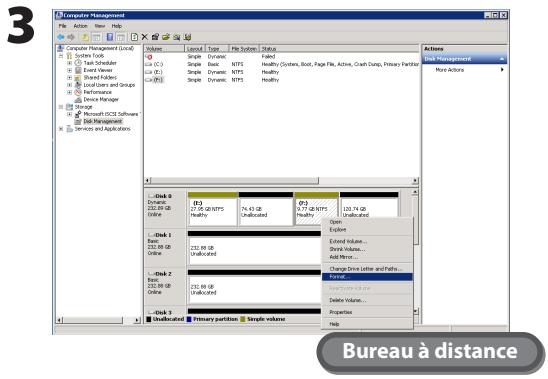The height and width of the screenshot is (379, 548).
Task: Choose Format... in context menu
Action: click(x=367, y=277)
